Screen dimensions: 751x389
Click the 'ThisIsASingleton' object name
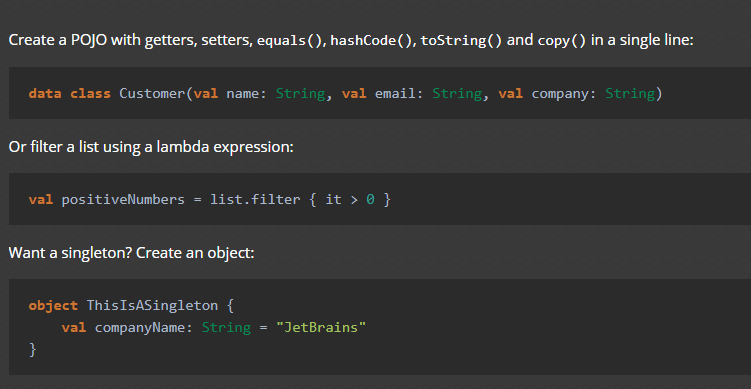pyautogui.click(x=152, y=306)
